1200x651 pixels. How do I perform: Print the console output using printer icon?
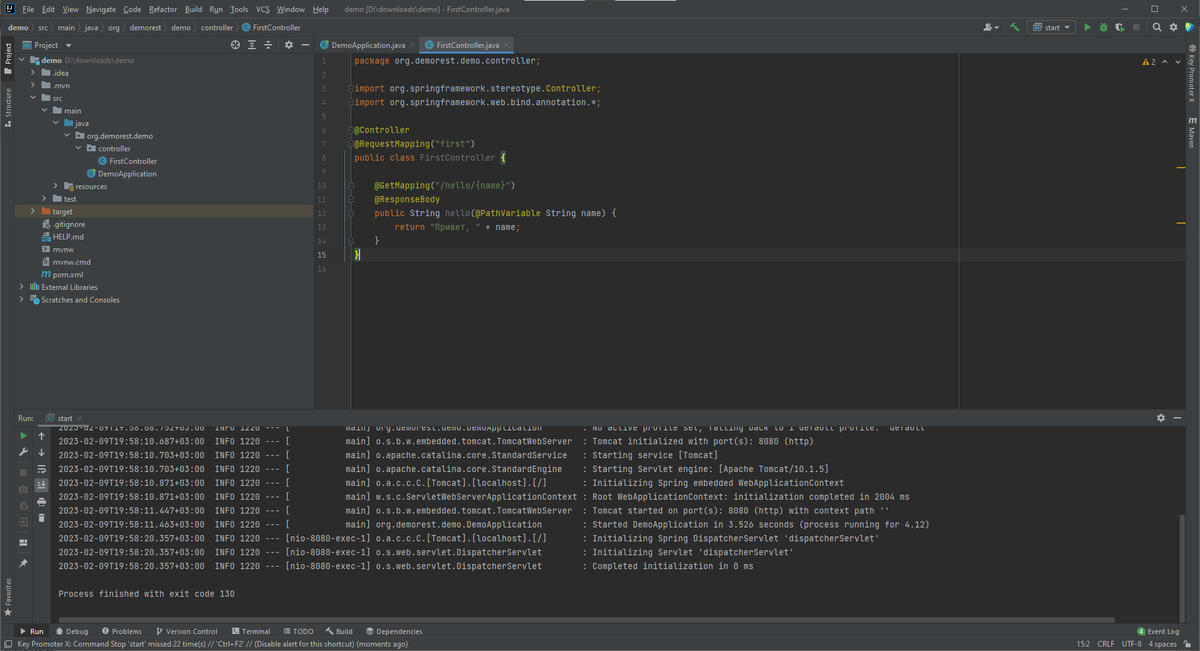[x=41, y=501]
